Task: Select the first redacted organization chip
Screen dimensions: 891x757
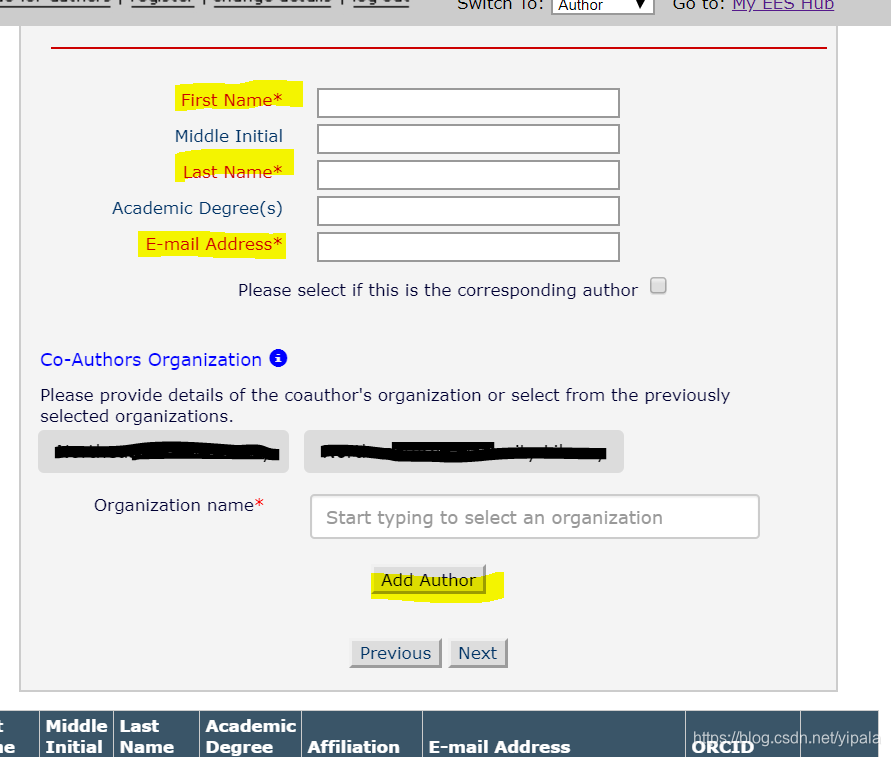Action: pos(164,452)
